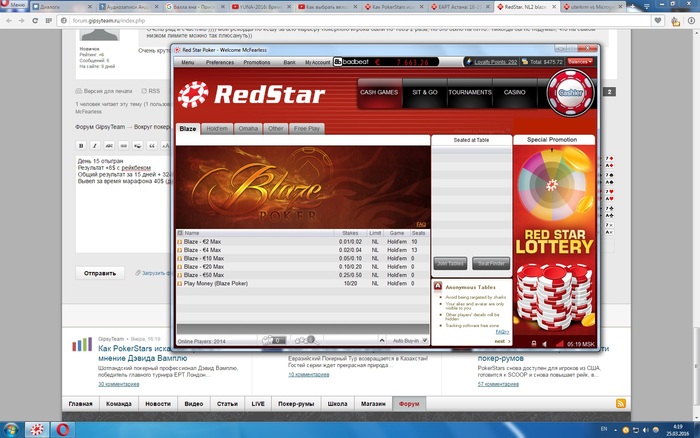Select the Blaze tab
This screenshot has width=700, height=438.
pos(188,129)
